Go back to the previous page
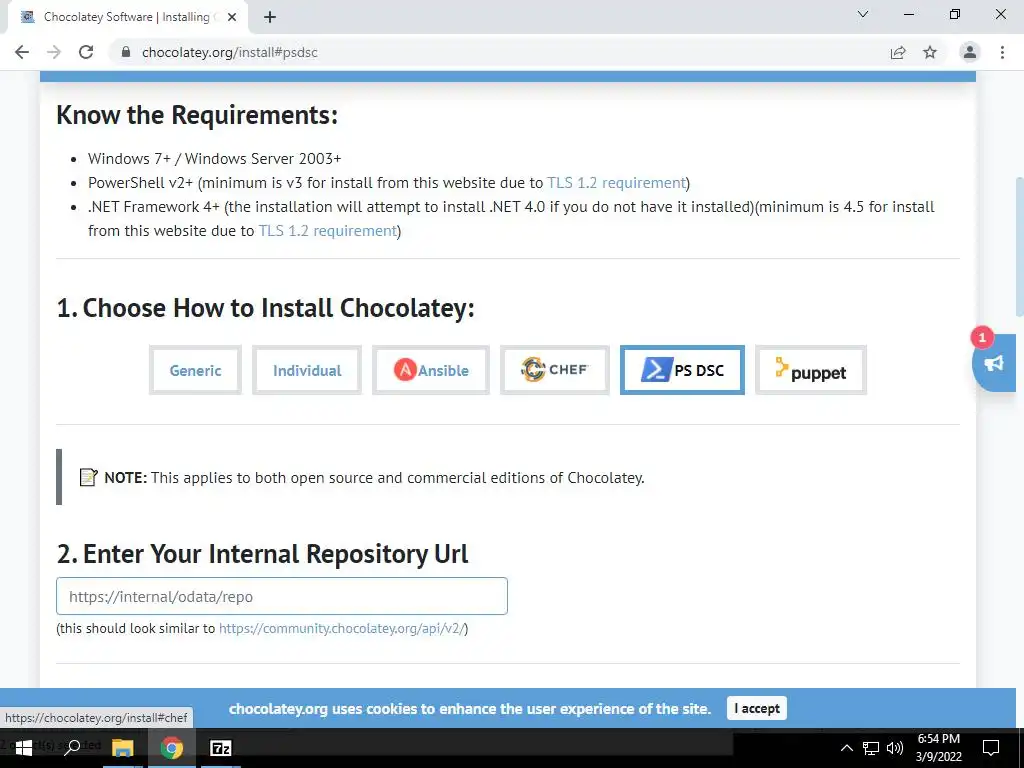 pos(22,52)
